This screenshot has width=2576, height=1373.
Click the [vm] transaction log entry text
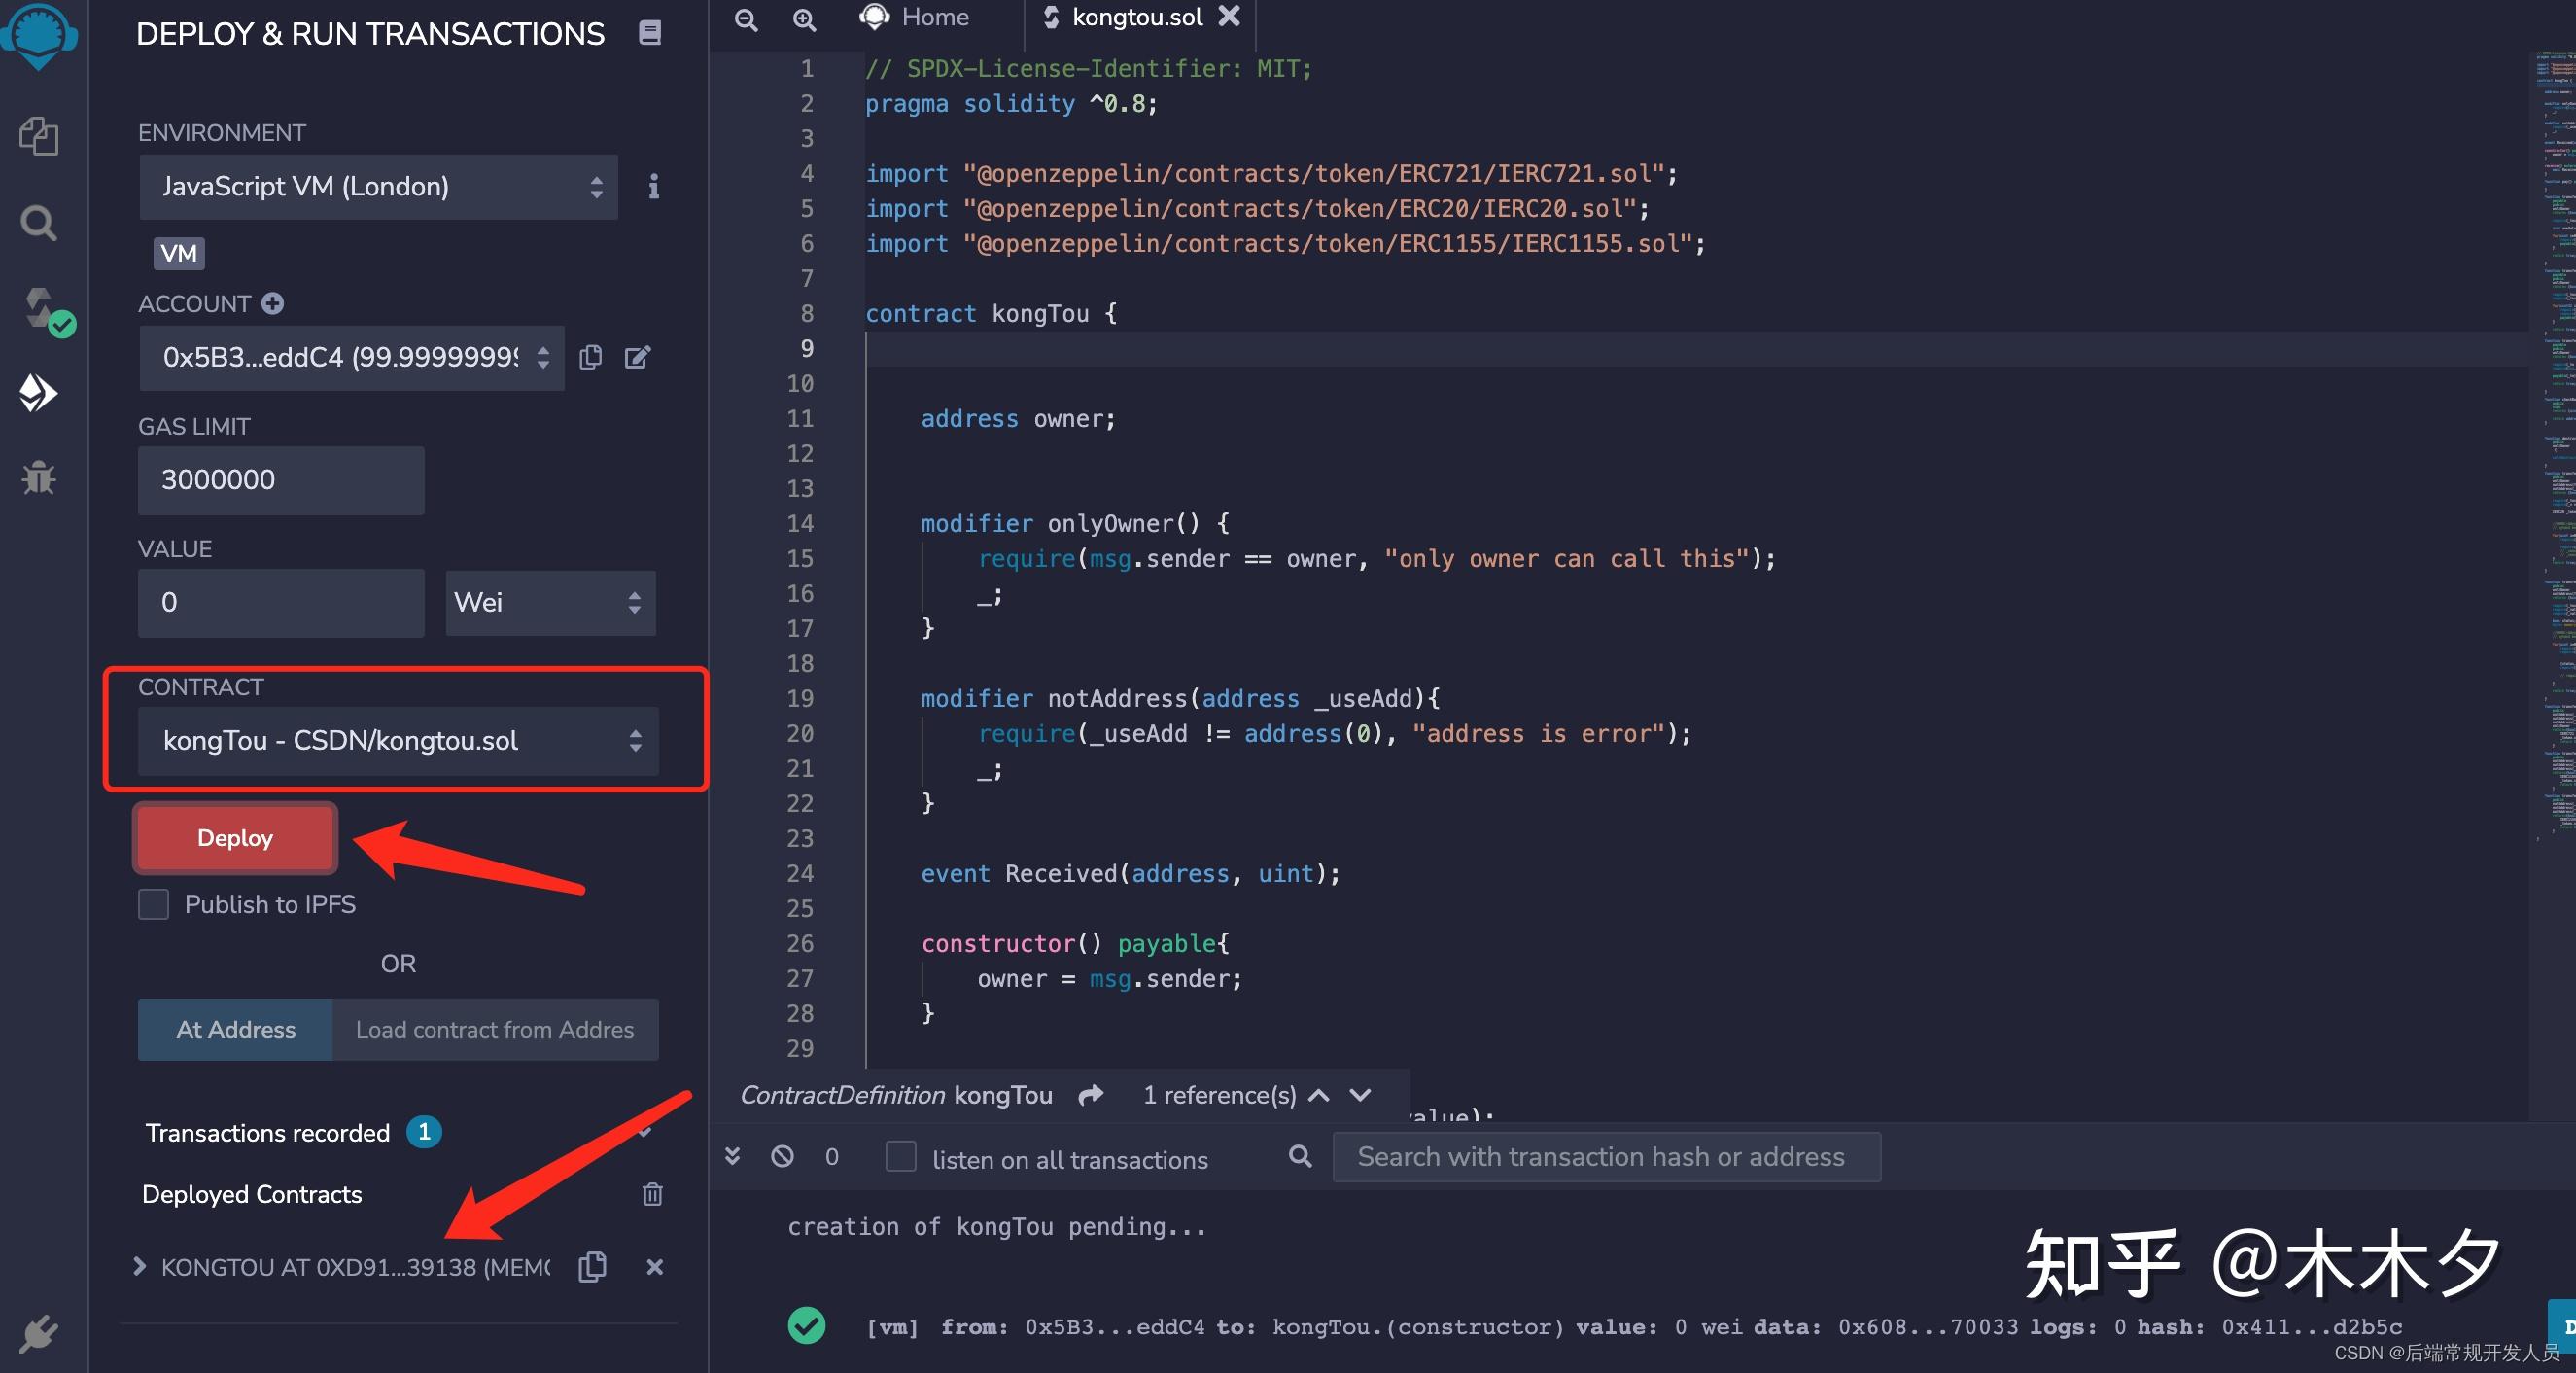[1634, 1327]
